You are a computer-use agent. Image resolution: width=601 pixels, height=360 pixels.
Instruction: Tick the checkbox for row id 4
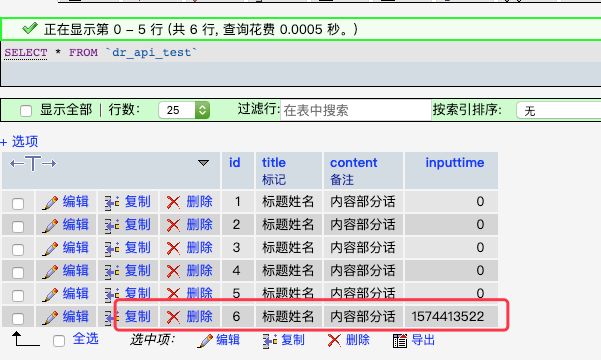tap(18, 273)
